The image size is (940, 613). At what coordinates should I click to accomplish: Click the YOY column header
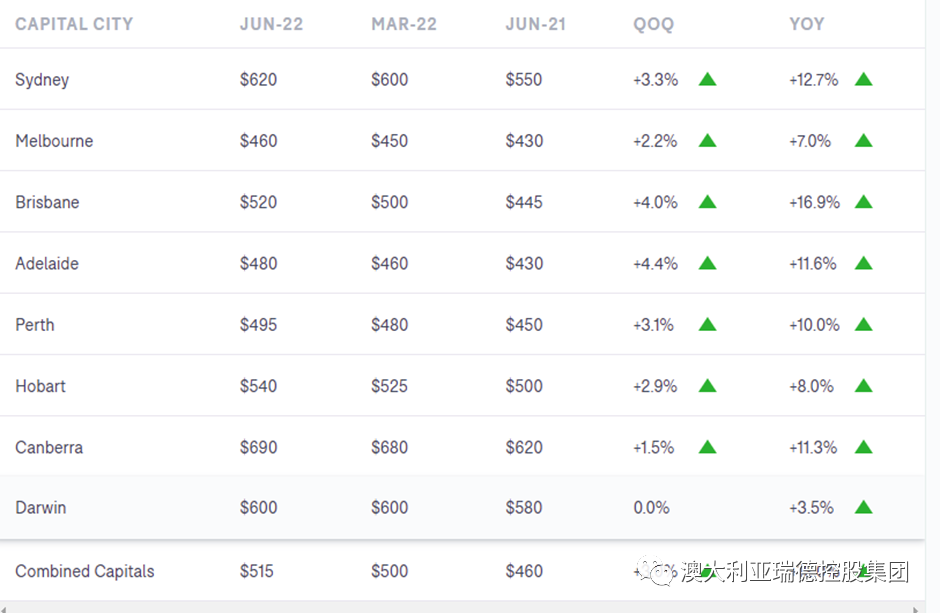click(807, 24)
